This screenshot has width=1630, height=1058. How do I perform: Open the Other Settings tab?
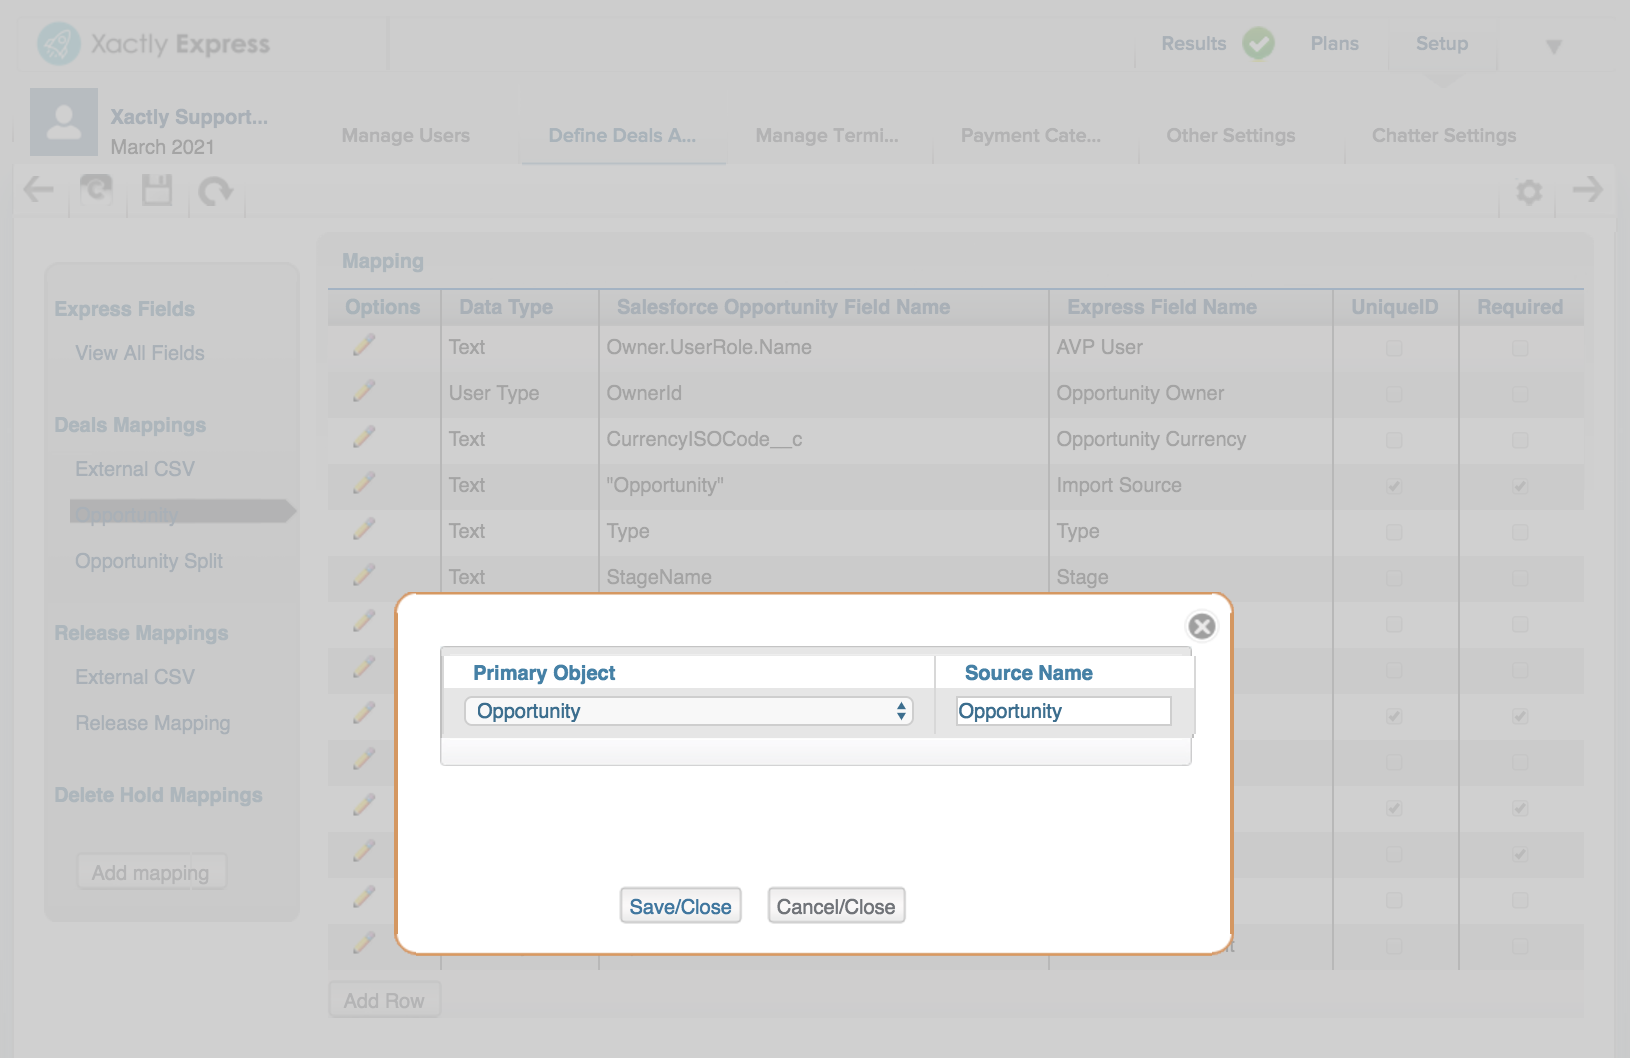(x=1231, y=135)
